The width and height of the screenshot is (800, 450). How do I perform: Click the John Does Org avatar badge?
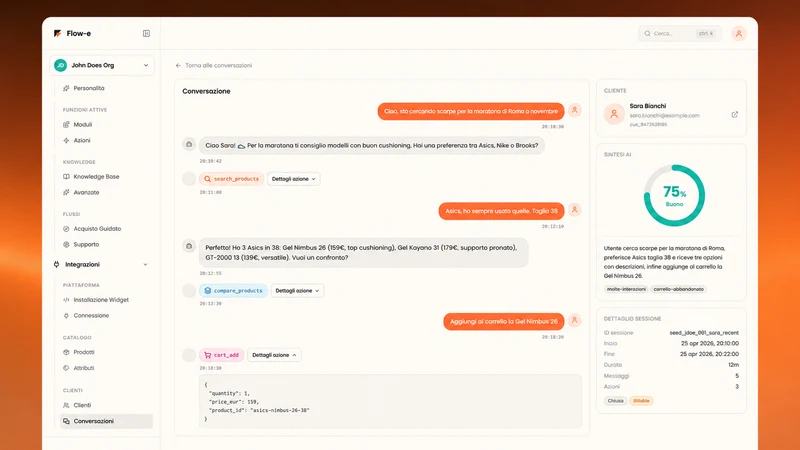pyautogui.click(x=60, y=65)
